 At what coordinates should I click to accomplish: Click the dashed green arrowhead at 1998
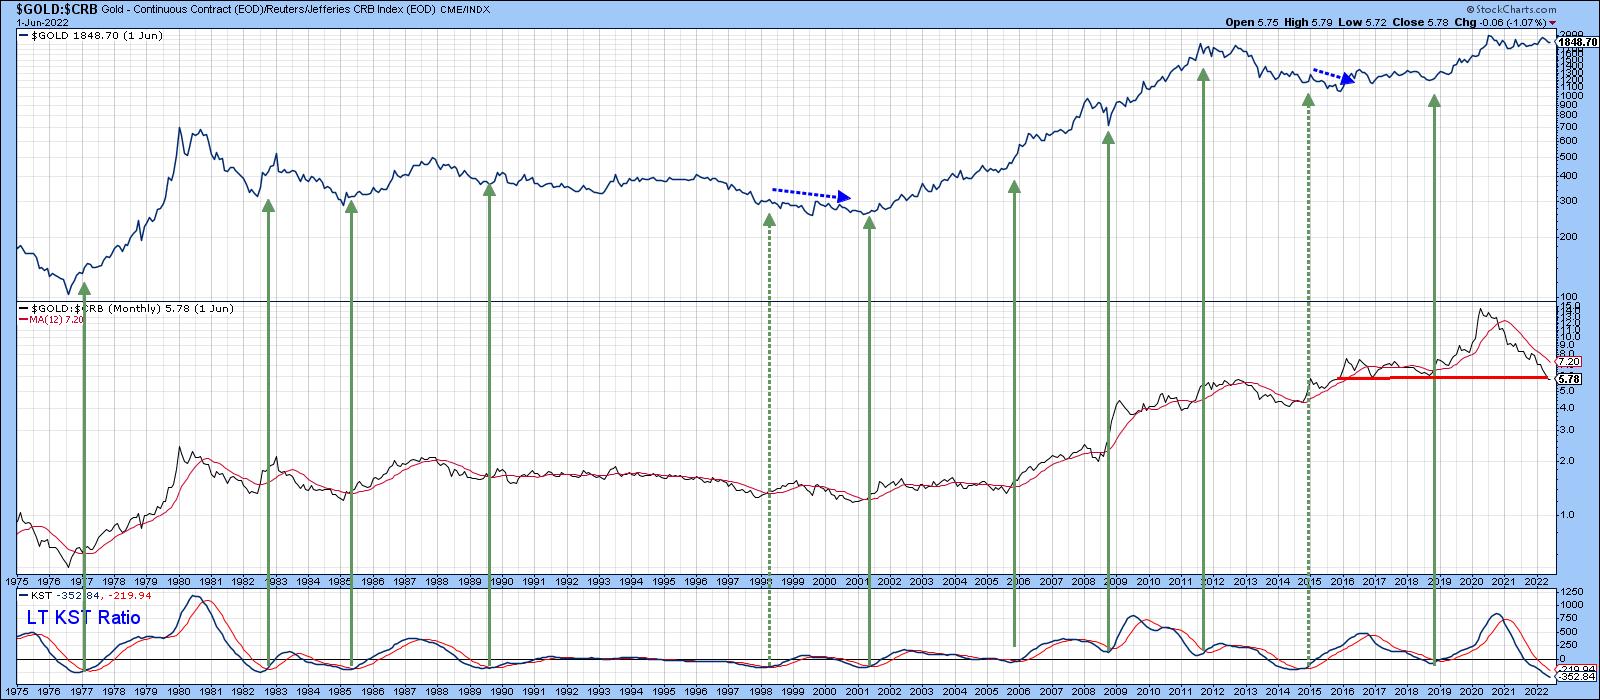click(x=769, y=219)
